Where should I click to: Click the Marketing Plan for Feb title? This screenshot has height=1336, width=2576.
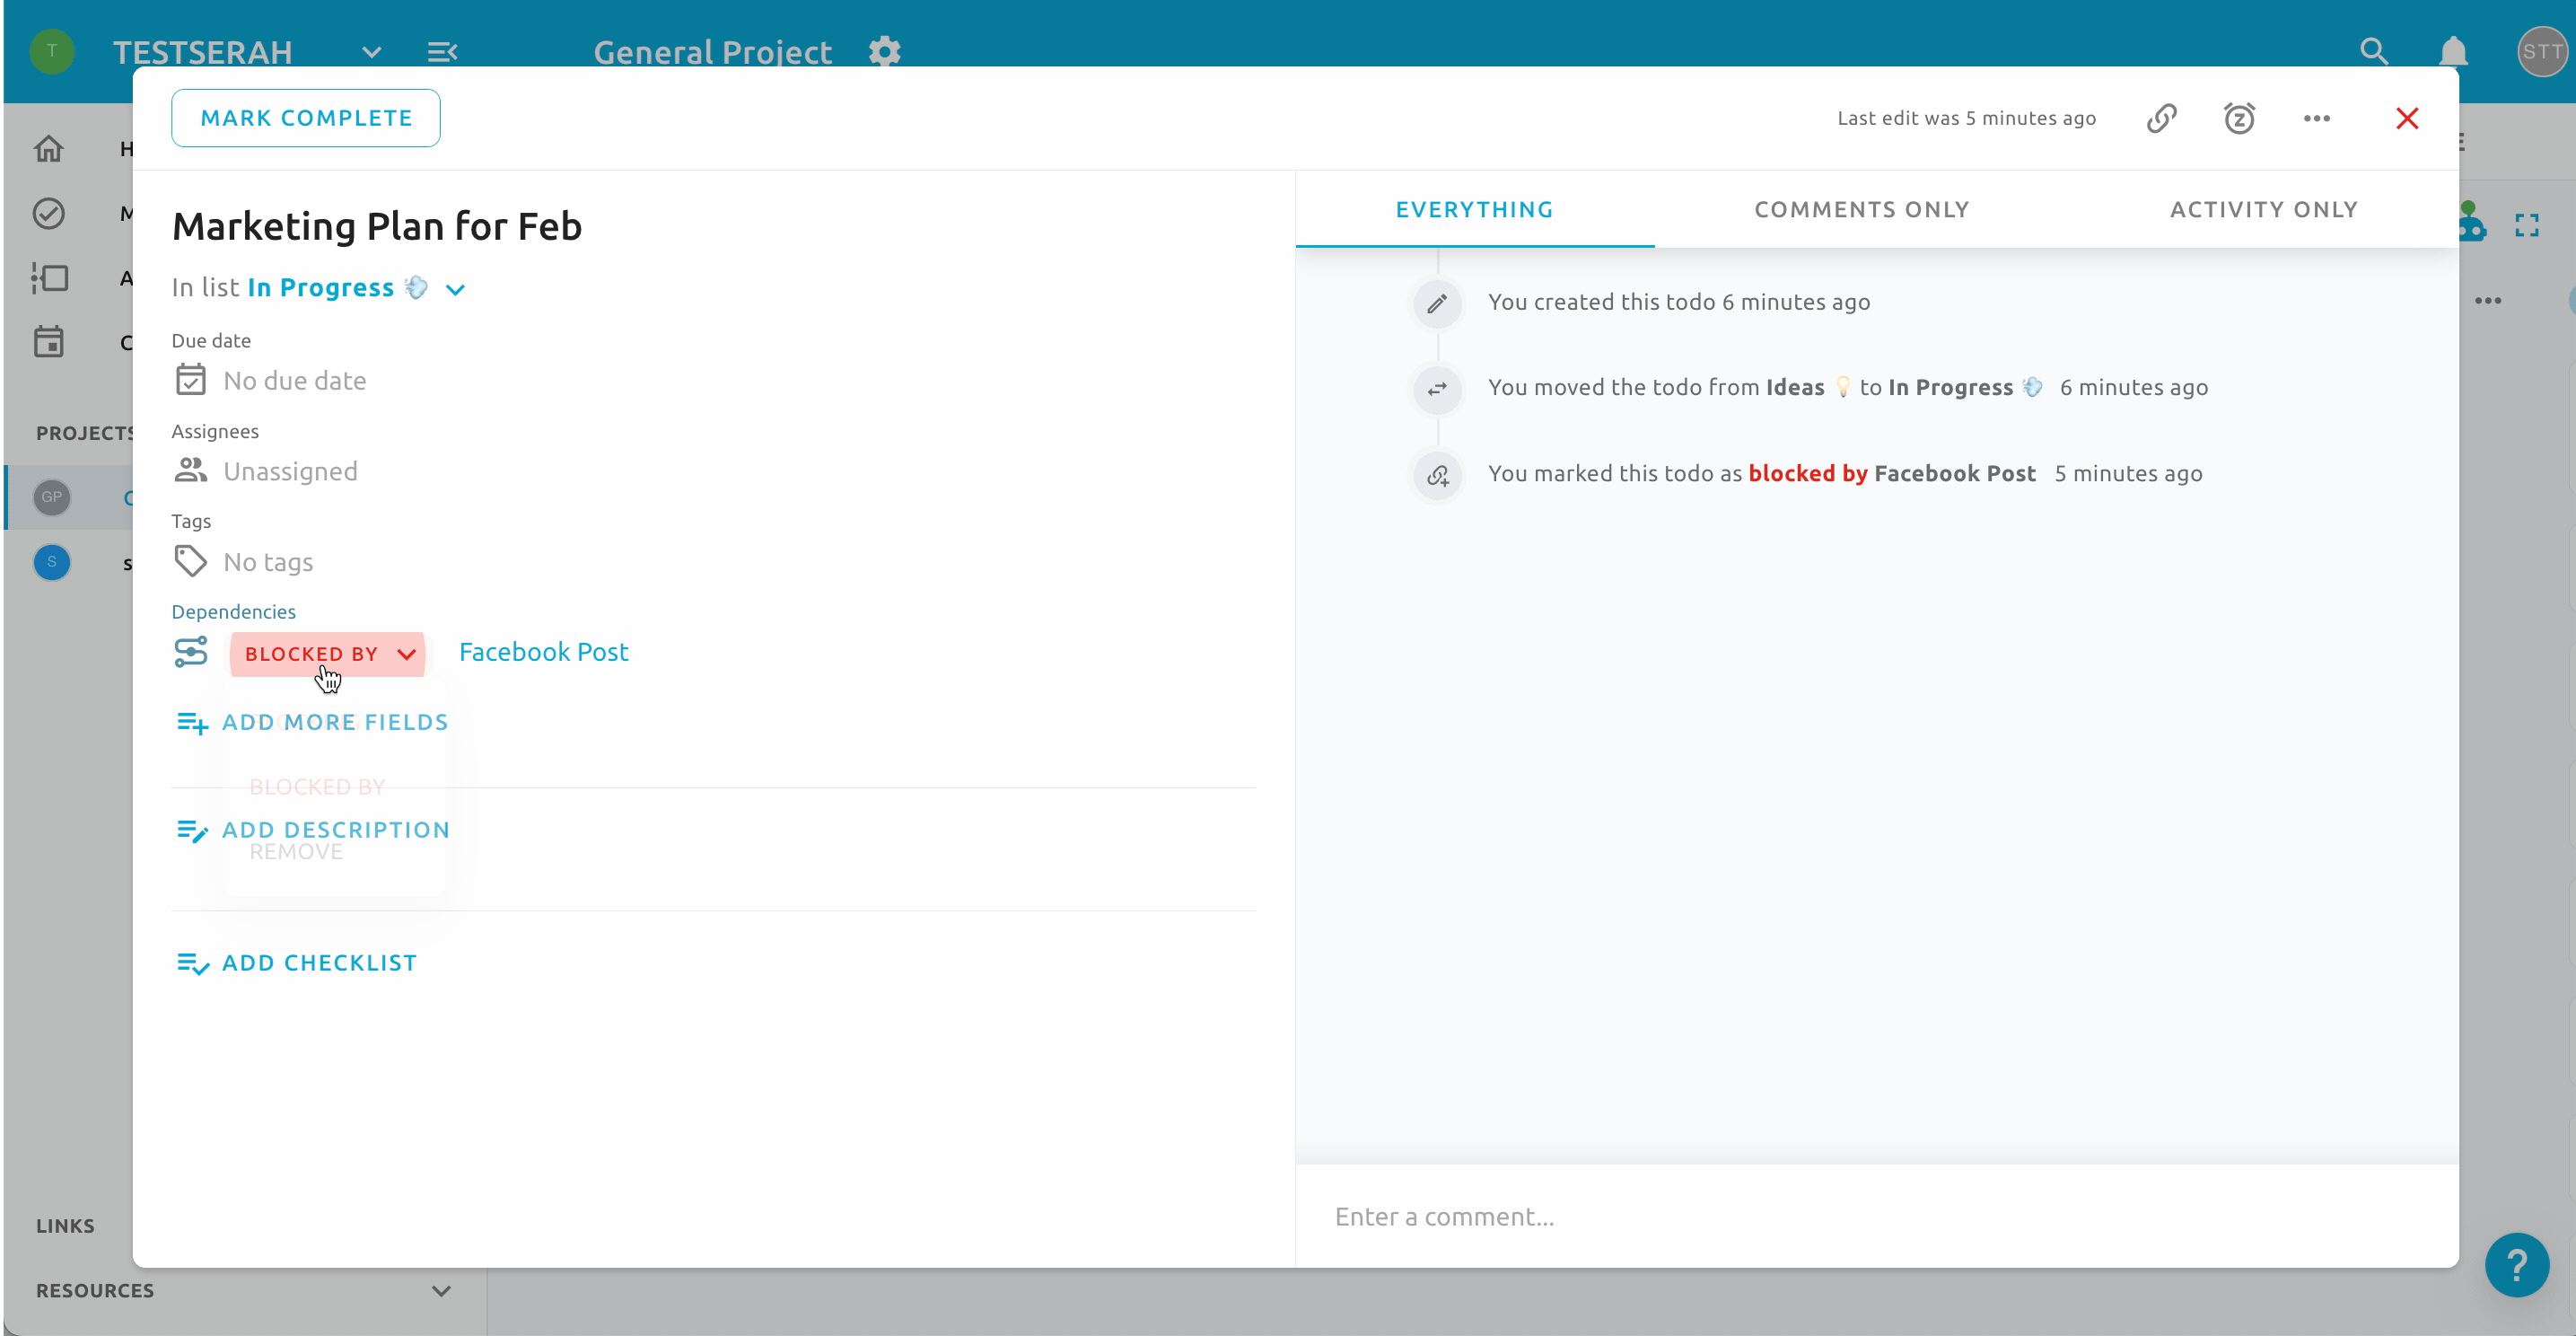point(376,226)
